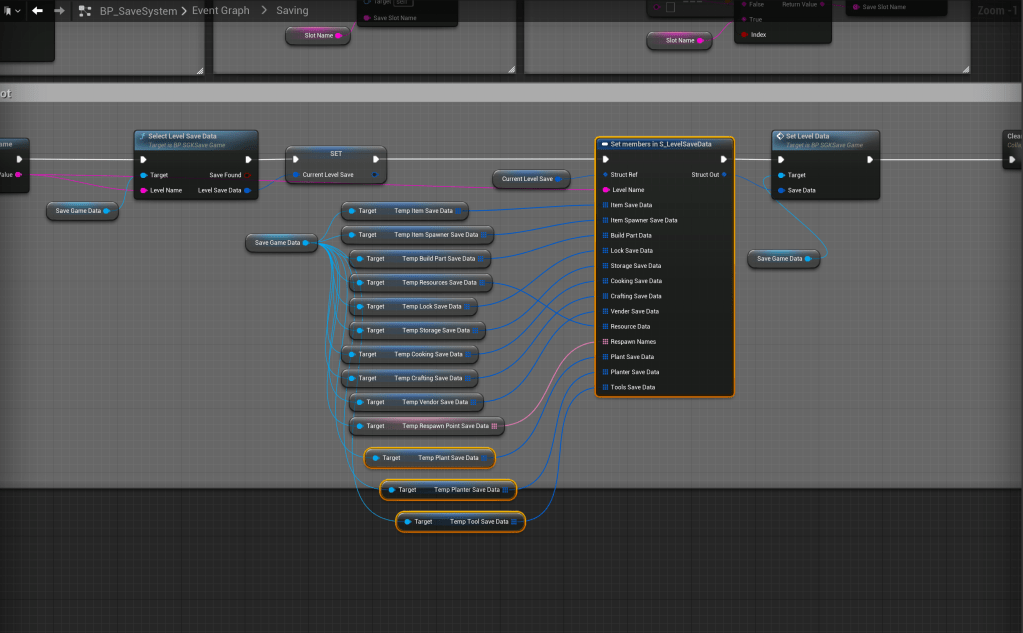Click the Level Name pin on Set members node
Screen dimensions: 1023x633
point(605,189)
